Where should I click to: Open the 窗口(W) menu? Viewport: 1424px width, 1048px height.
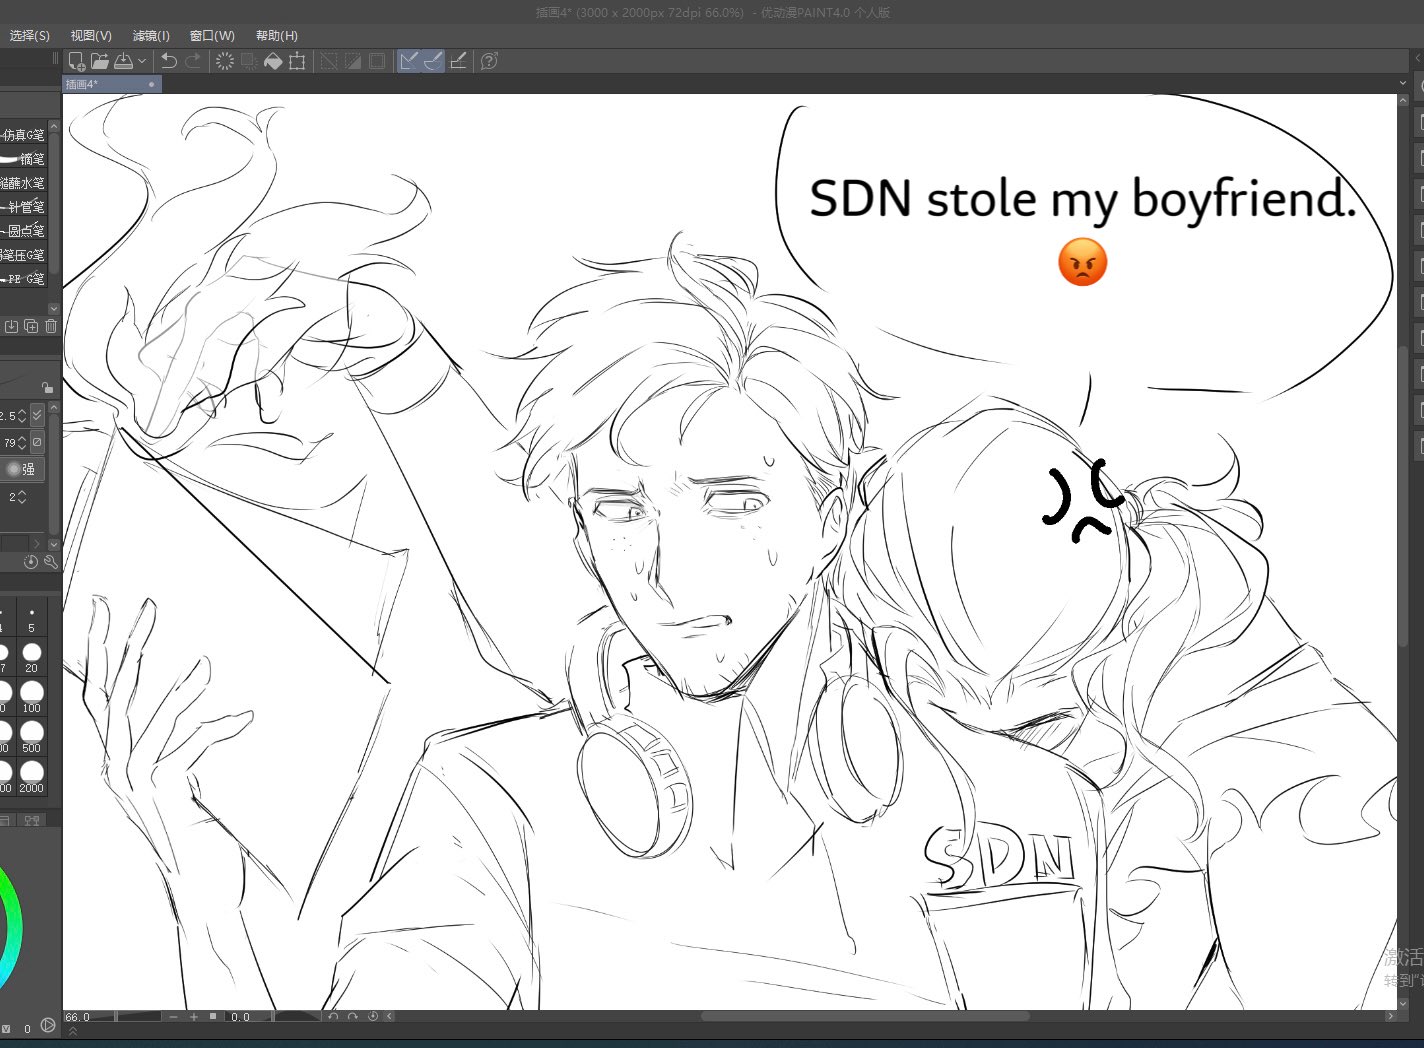(212, 35)
